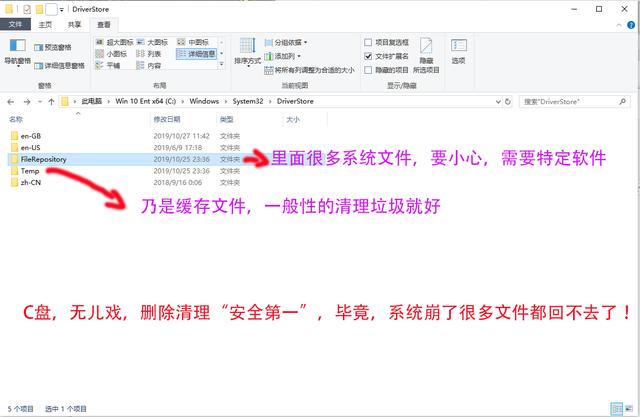Viewport: 640px width, 417px height.
Task: Click date 2018/9/16 0:06 of zh-CN
Action: 178,183
